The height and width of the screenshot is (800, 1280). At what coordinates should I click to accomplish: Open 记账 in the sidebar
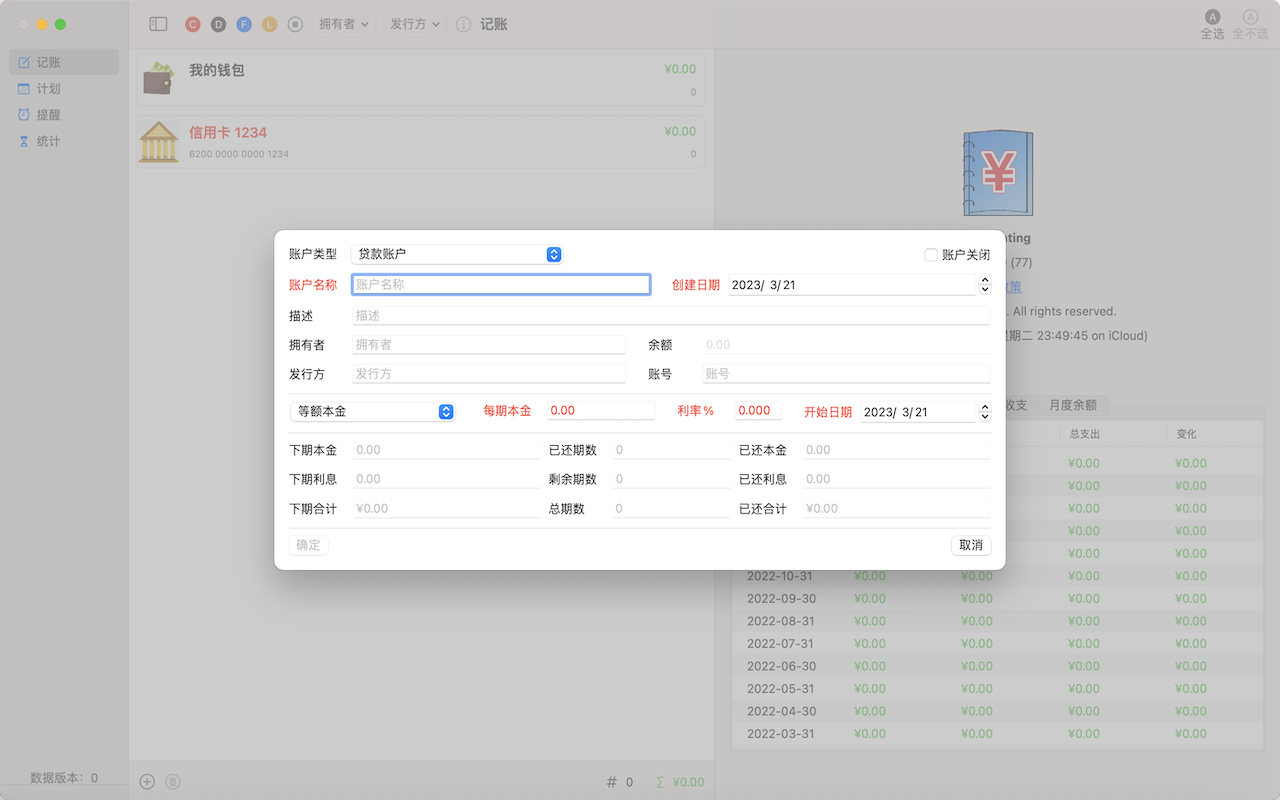point(64,62)
